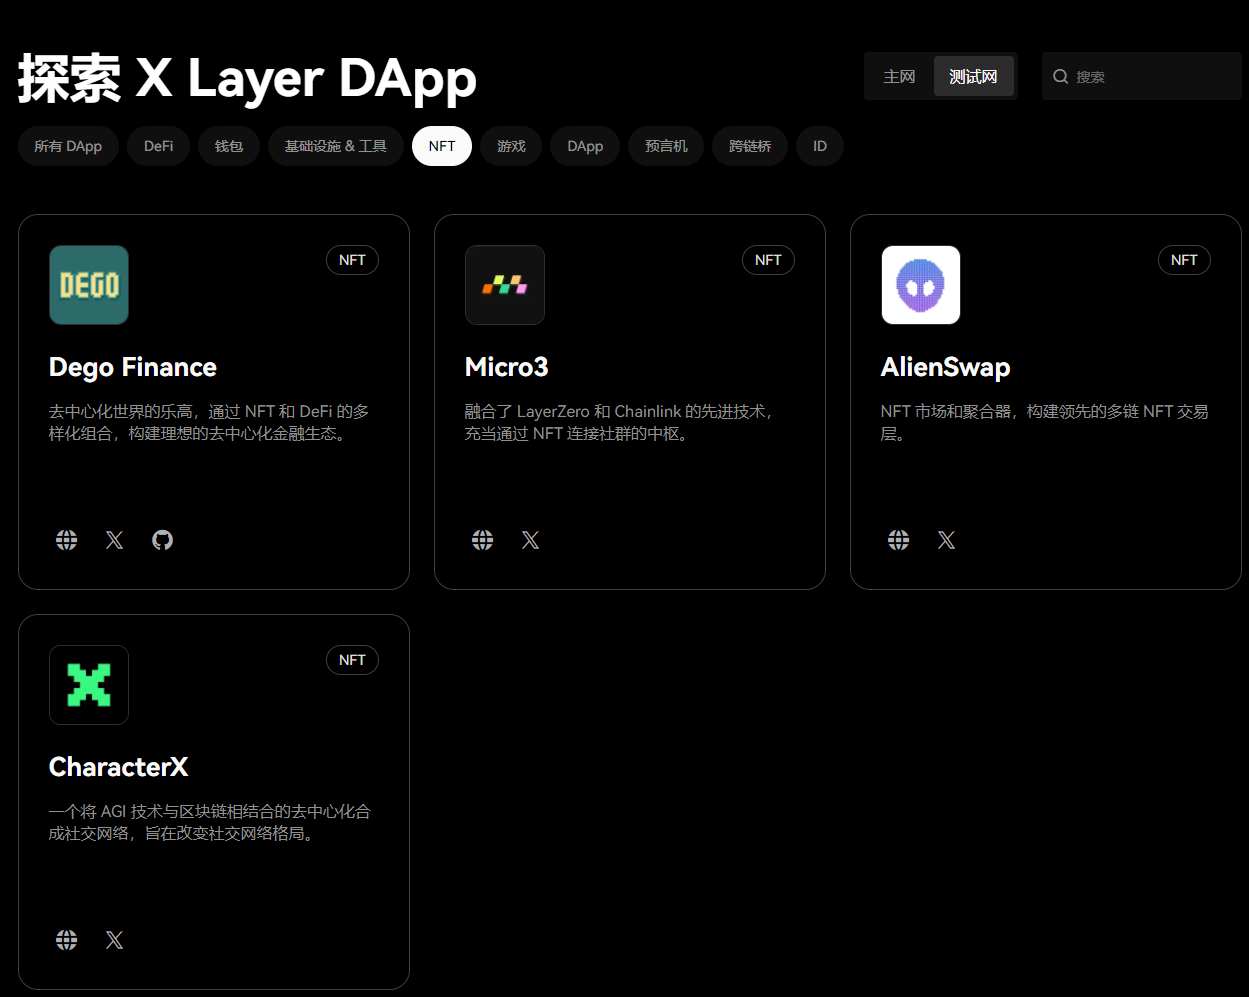Click Micro3 description mentioning LayerZero

point(620,423)
